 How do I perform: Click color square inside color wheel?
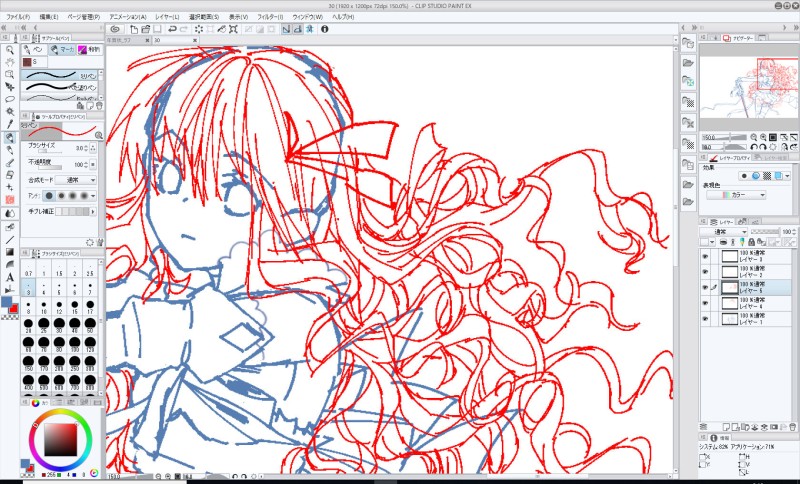[x=60, y=440]
